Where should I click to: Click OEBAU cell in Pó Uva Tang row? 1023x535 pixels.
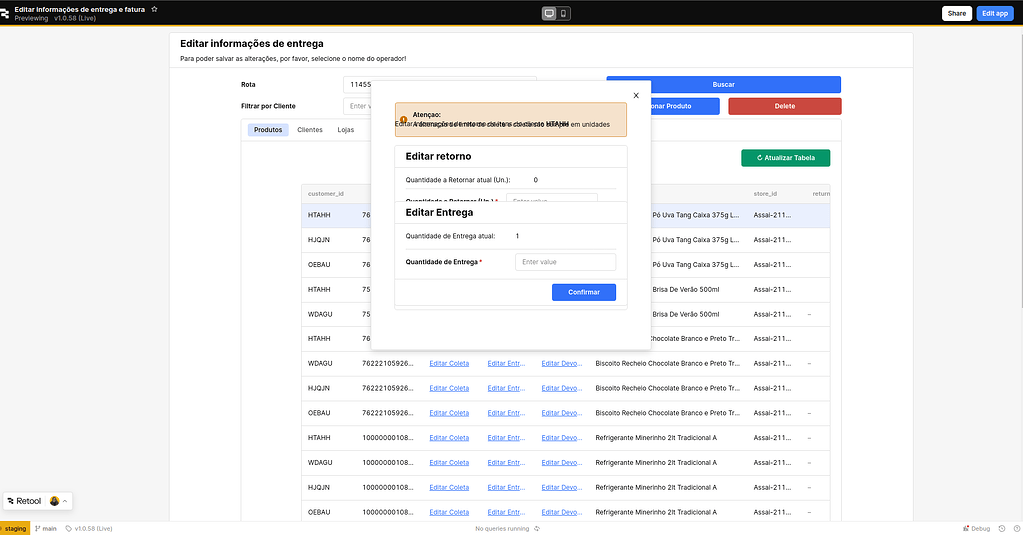319,265
